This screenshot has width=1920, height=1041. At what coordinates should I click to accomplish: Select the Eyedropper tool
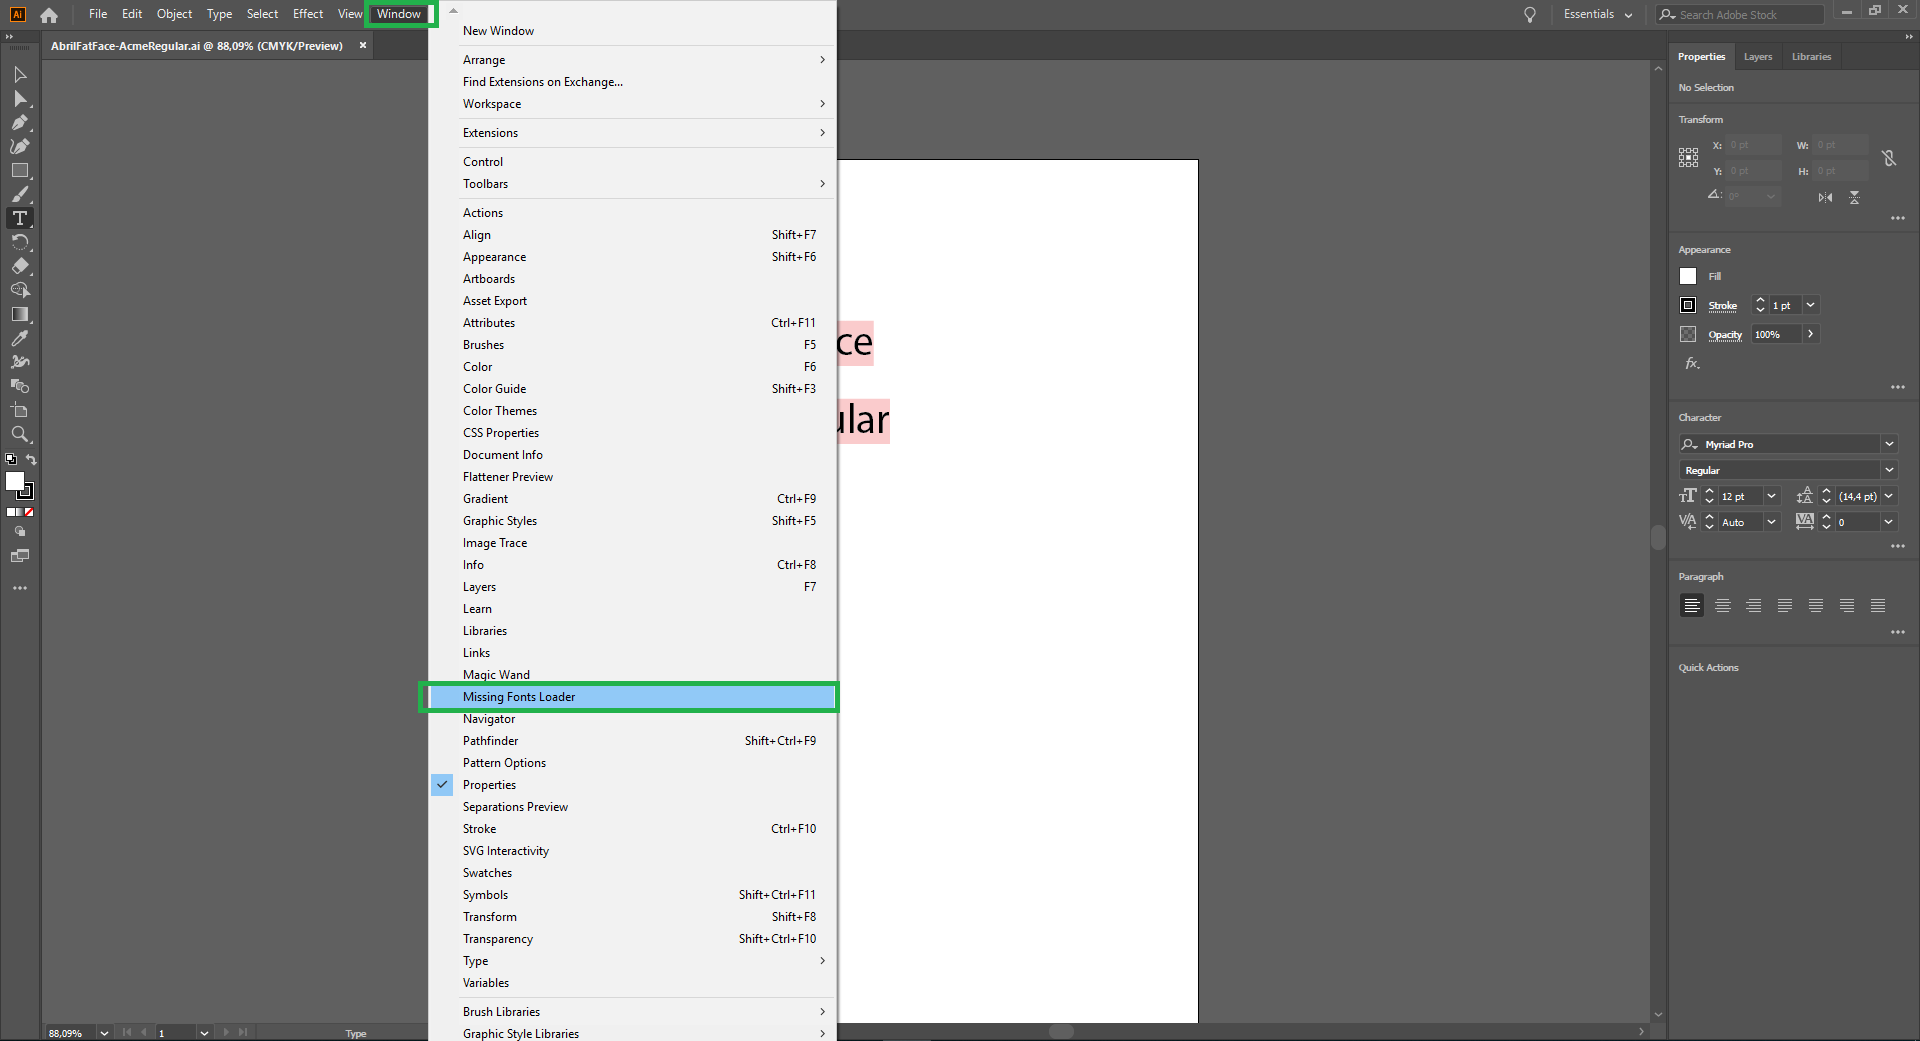coord(20,338)
